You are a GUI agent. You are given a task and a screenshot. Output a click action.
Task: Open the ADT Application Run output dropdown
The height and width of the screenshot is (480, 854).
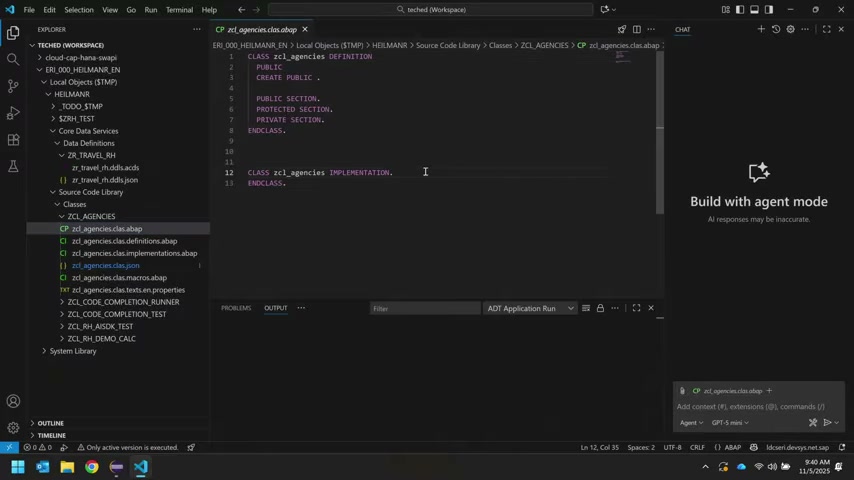pyautogui.click(x=529, y=308)
